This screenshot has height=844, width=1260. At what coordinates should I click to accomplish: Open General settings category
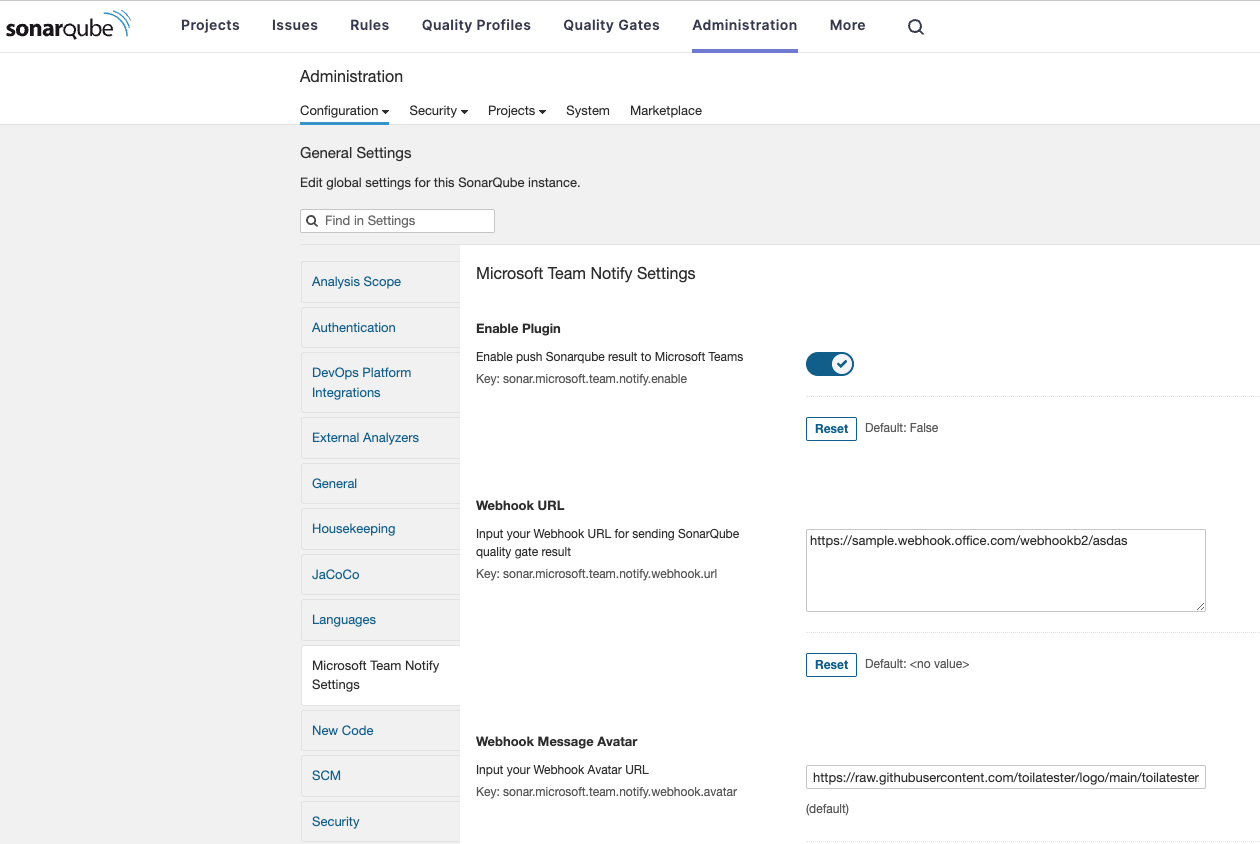(380, 483)
